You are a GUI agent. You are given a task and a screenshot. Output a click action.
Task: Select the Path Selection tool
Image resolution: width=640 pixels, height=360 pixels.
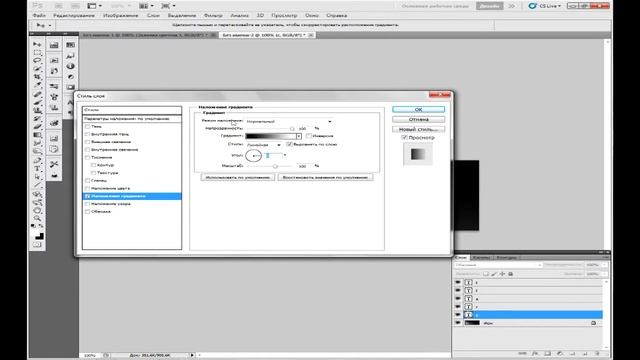pyautogui.click(x=37, y=177)
